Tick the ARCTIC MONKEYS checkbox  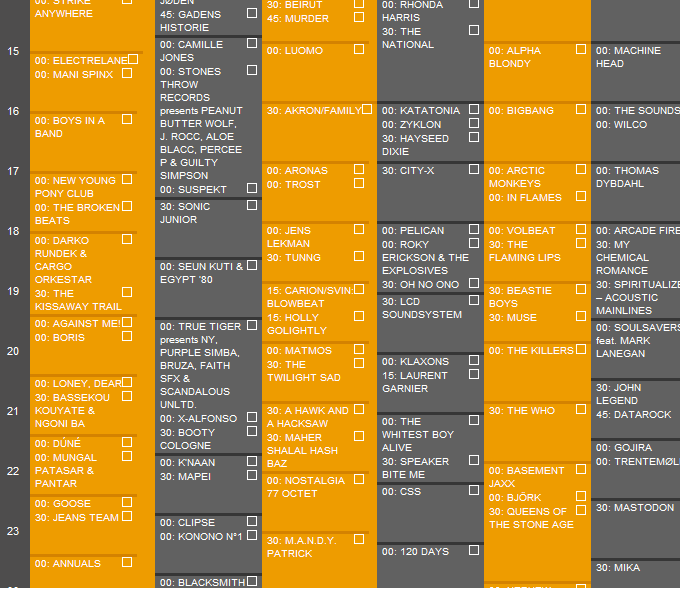pyautogui.click(x=581, y=169)
